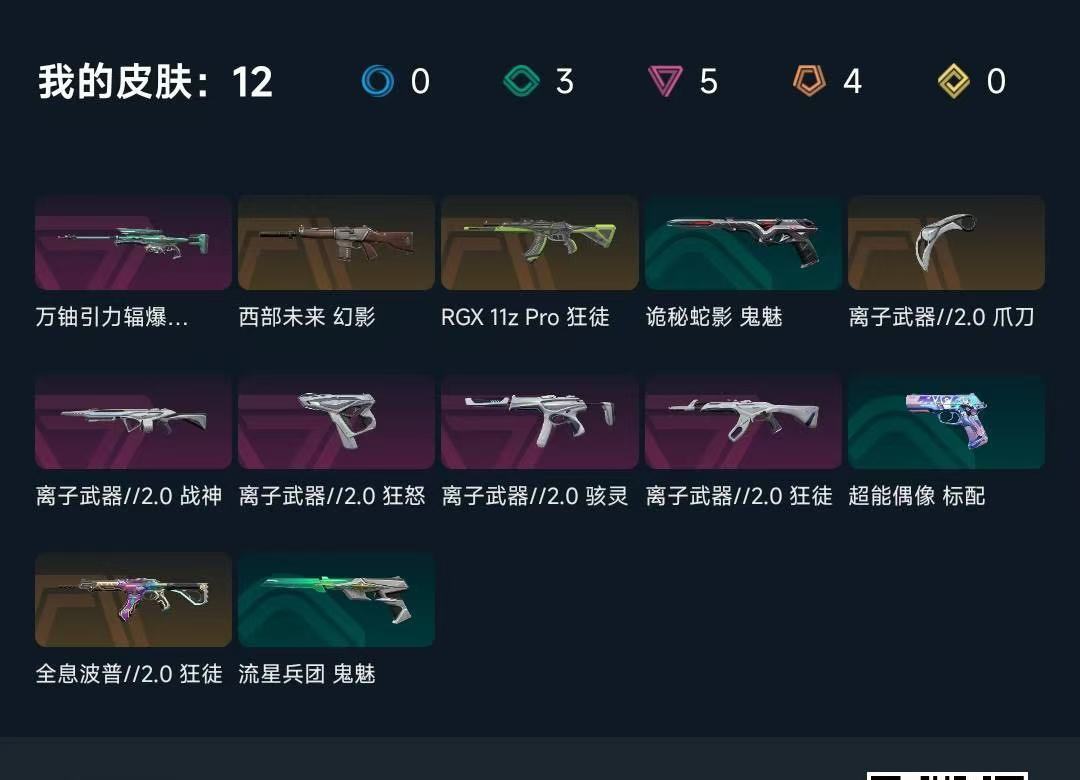Image resolution: width=1080 pixels, height=780 pixels.
Task: Open the RGX 11z Pro 狂徒 skin
Action: click(x=539, y=243)
